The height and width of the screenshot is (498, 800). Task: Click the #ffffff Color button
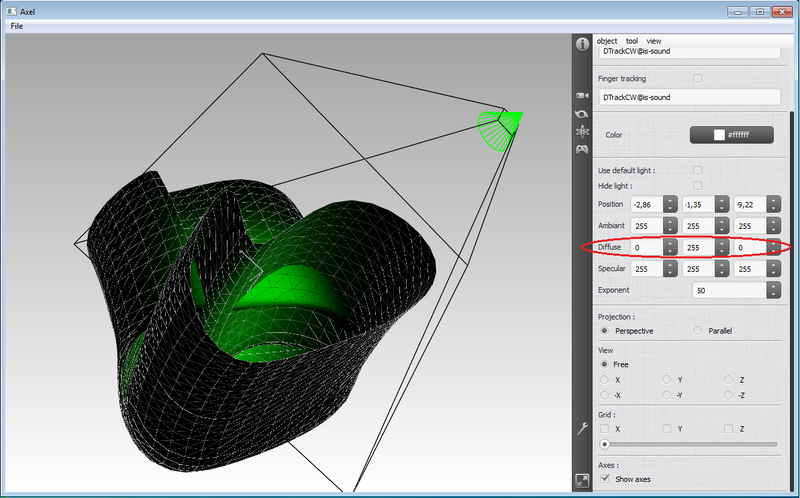733,134
